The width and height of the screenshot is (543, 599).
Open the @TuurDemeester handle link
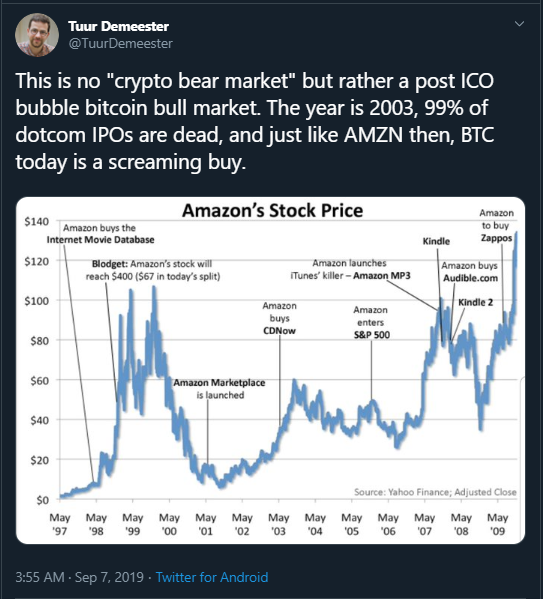tap(120, 44)
